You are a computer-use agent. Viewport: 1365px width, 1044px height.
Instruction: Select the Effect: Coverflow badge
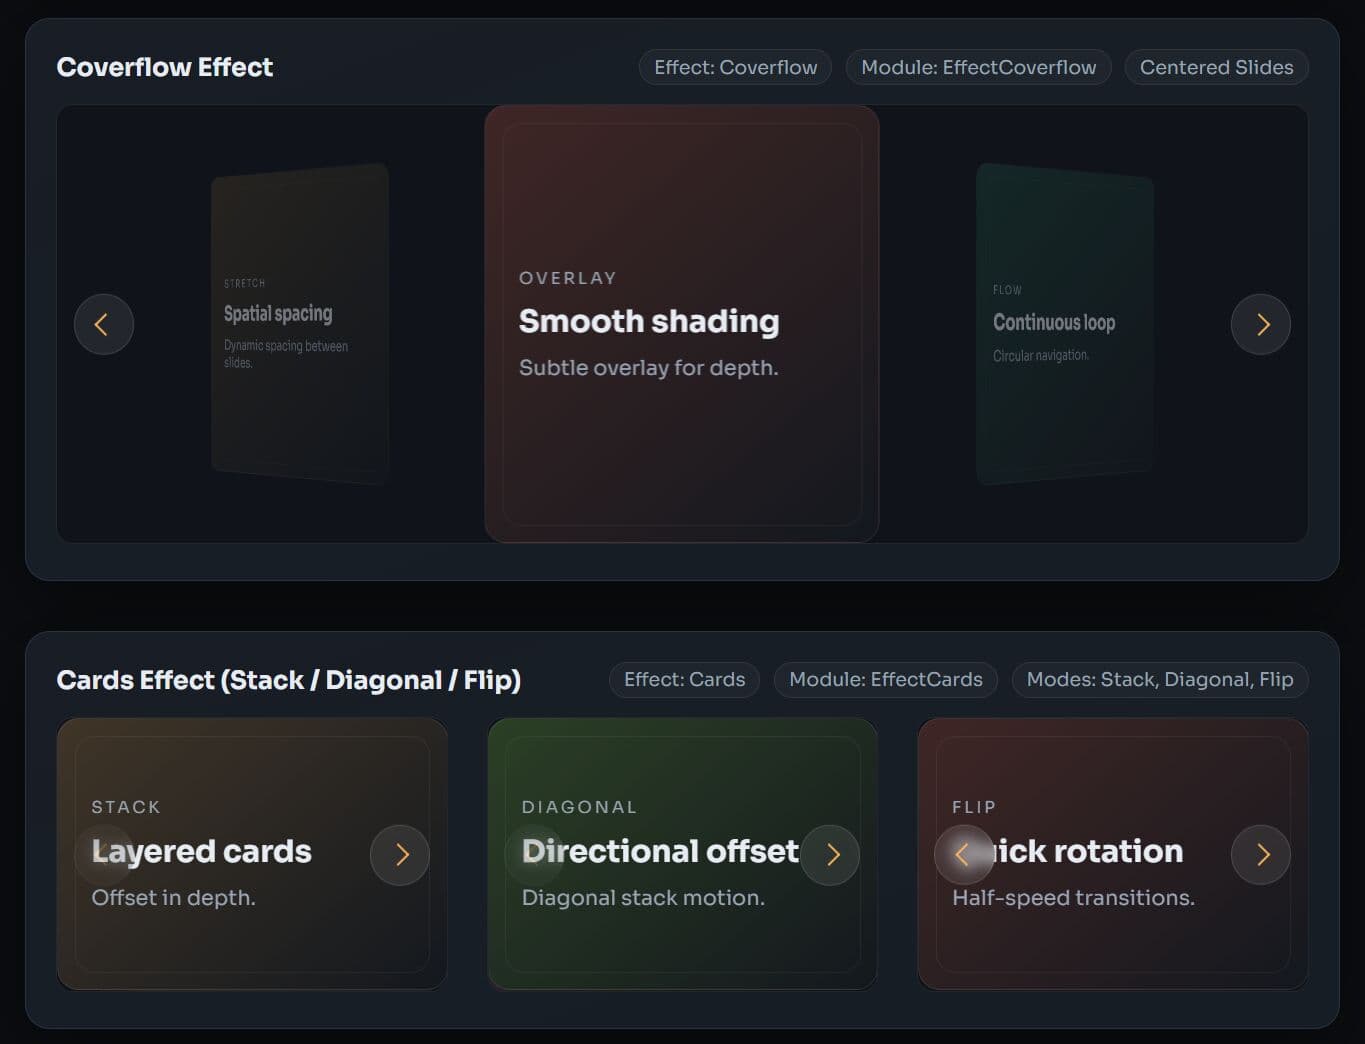coord(735,67)
